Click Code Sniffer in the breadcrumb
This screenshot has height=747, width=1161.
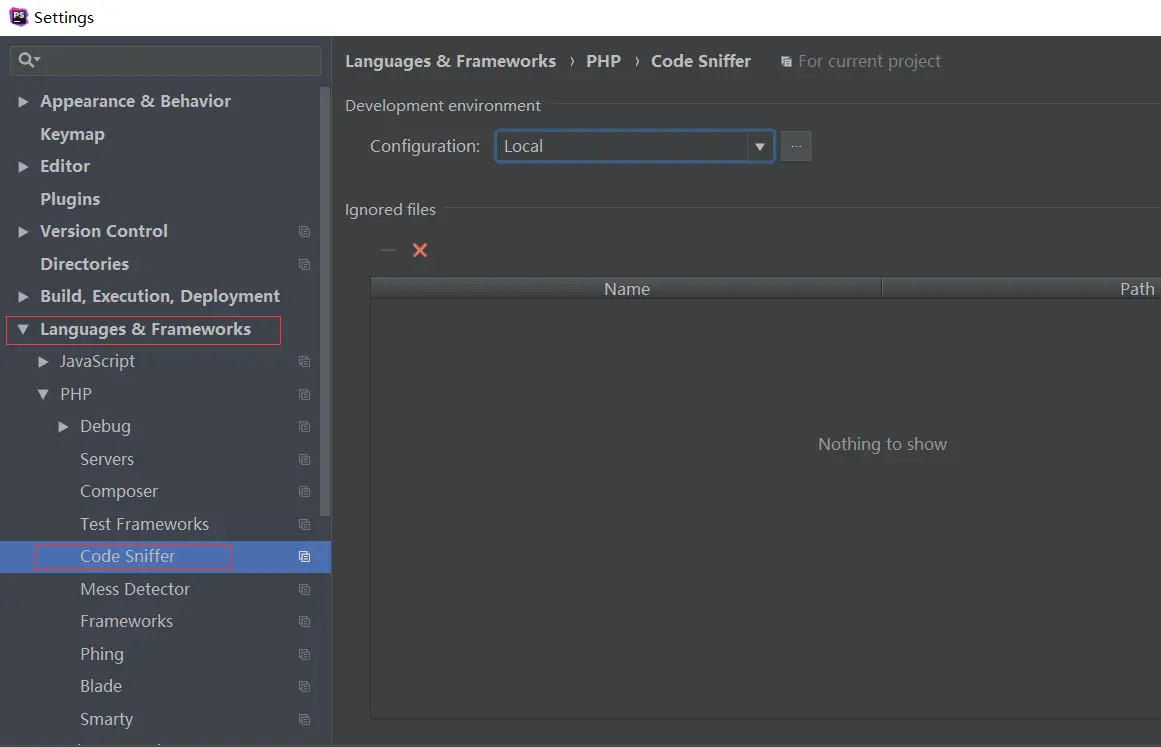click(x=700, y=61)
